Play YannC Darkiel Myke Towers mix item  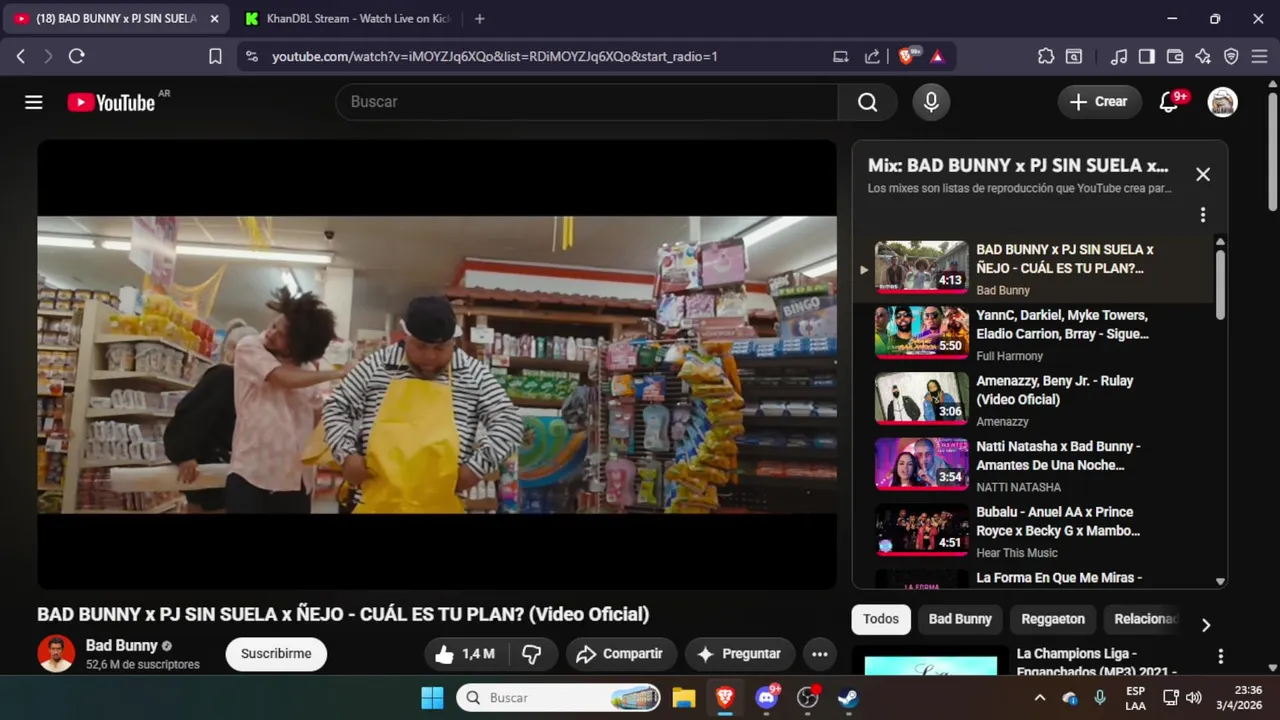1035,334
